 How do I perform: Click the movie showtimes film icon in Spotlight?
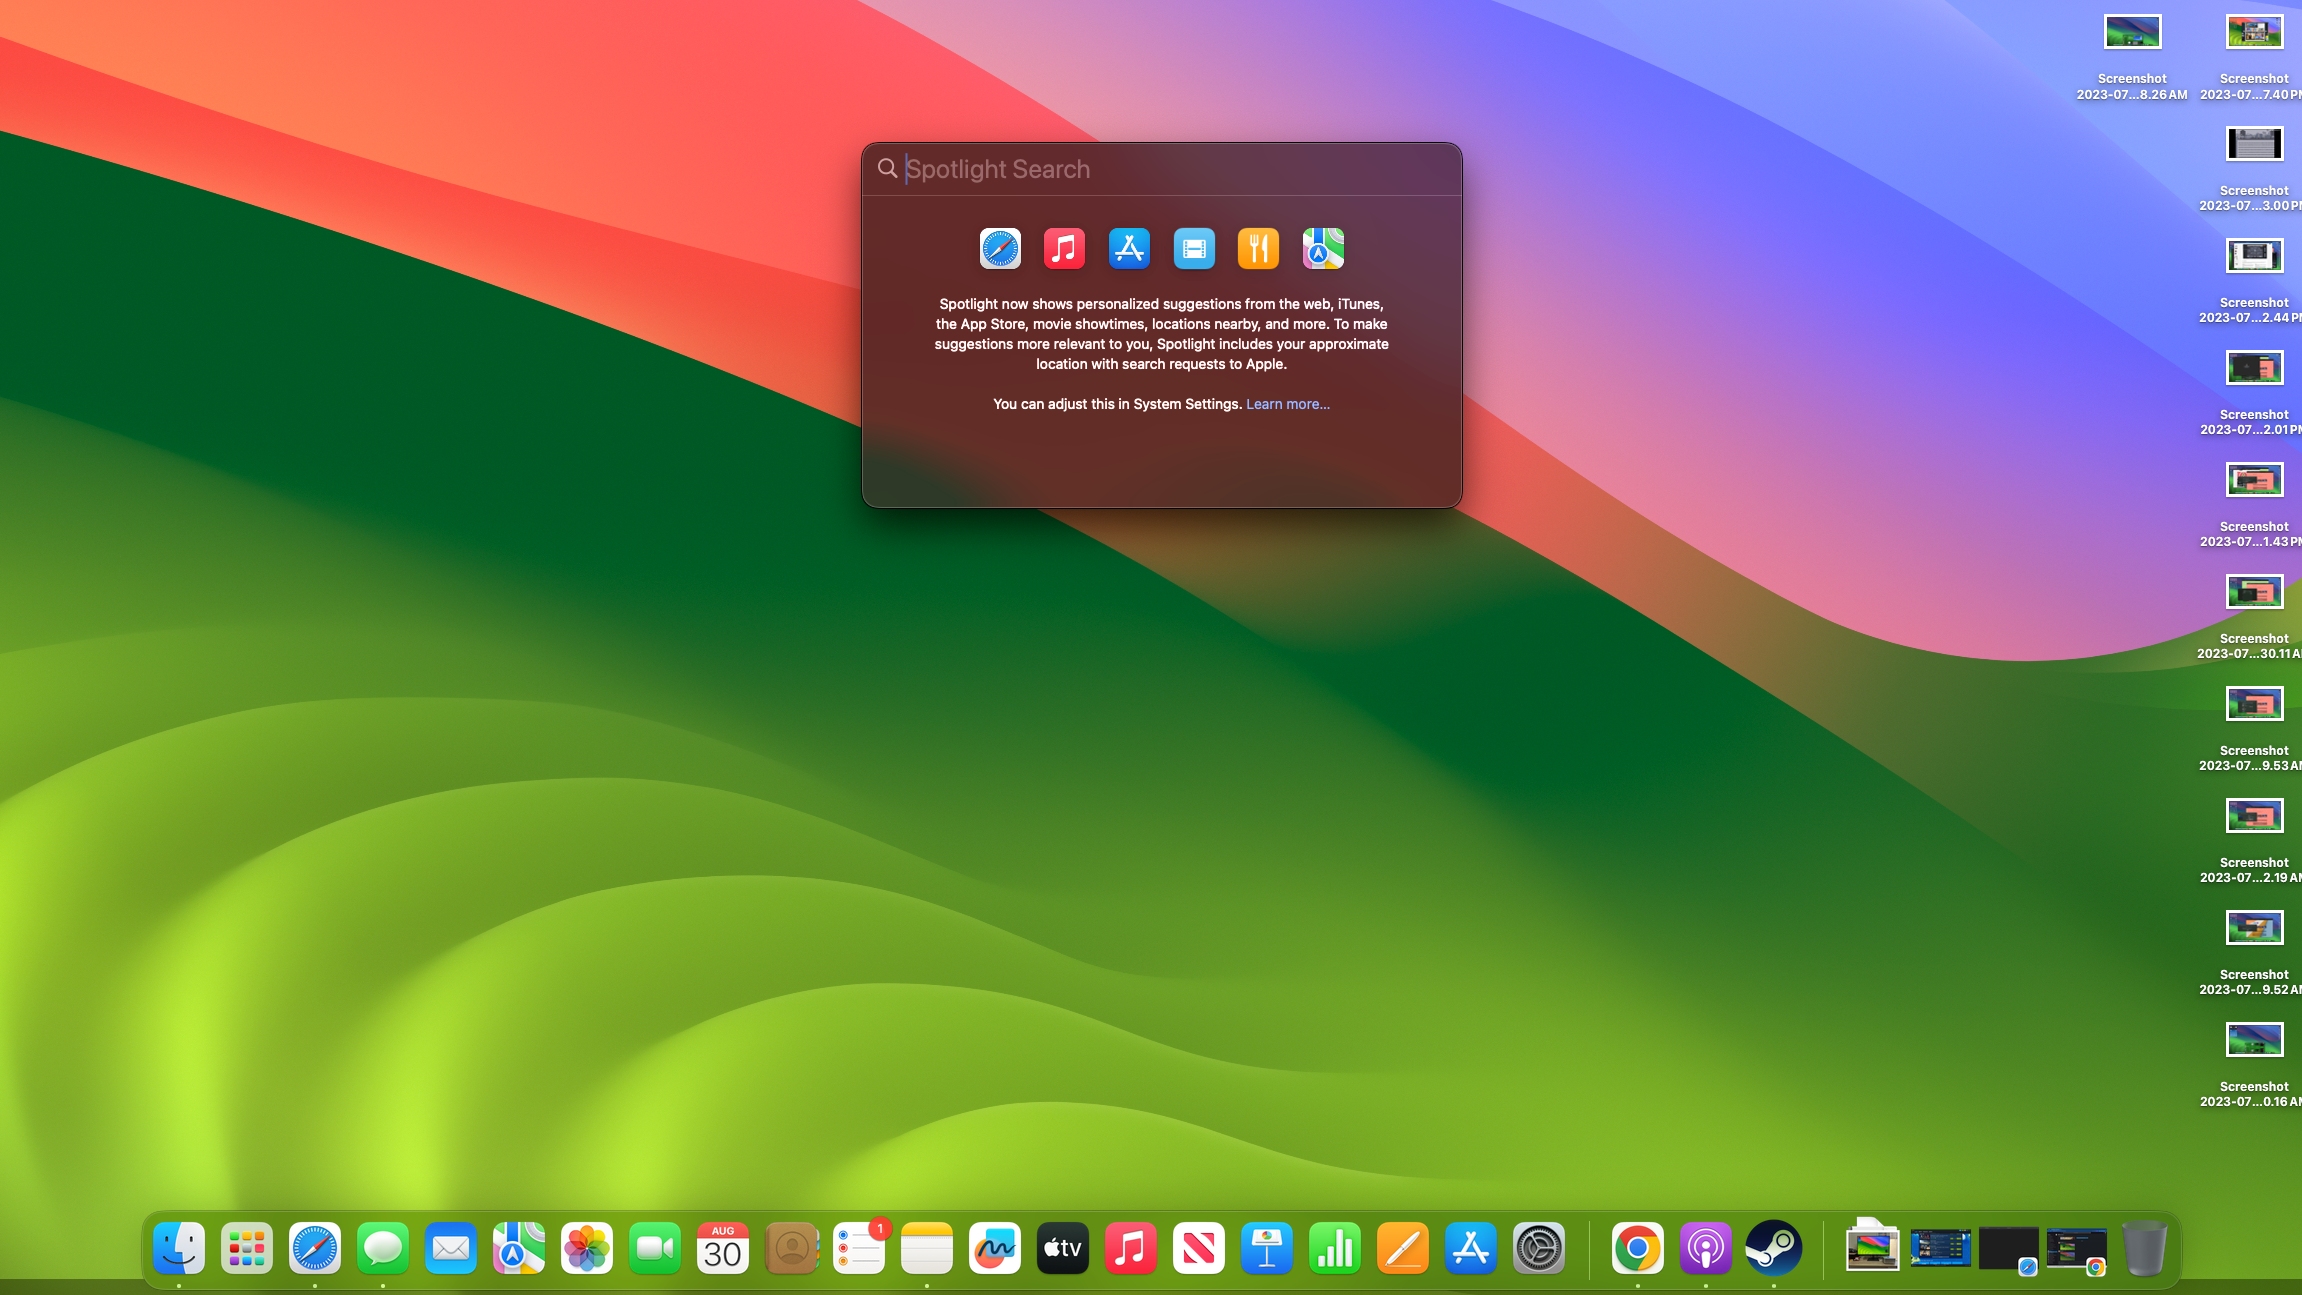[x=1194, y=249]
